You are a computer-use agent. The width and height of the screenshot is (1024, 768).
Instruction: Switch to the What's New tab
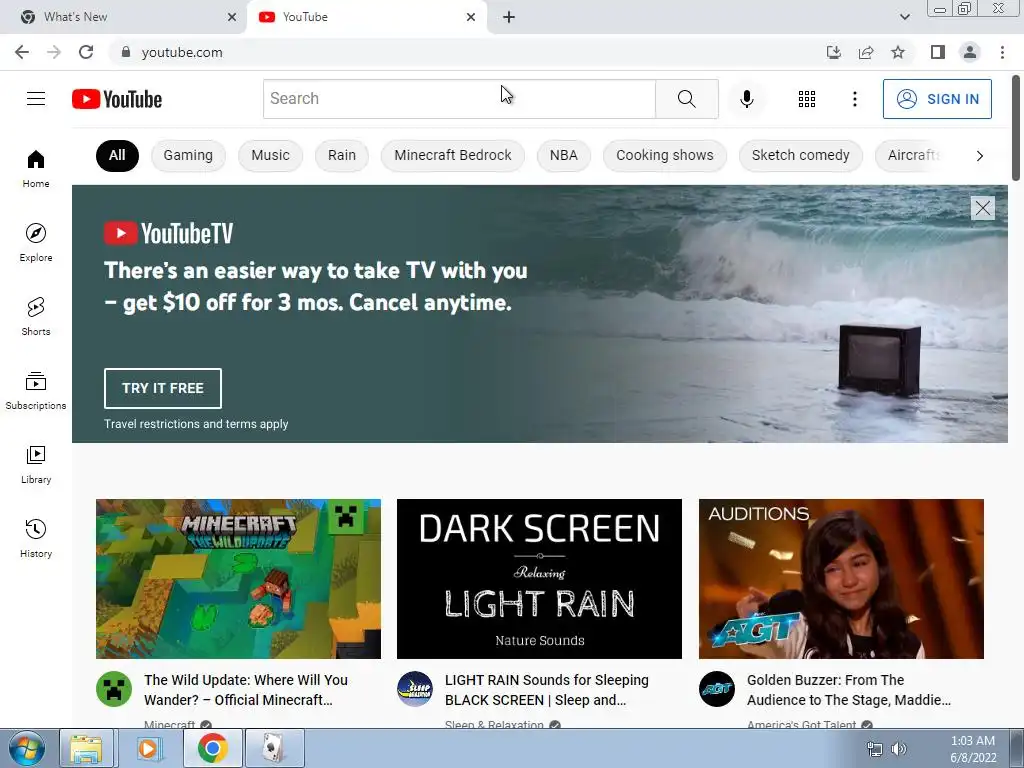pyautogui.click(x=123, y=17)
